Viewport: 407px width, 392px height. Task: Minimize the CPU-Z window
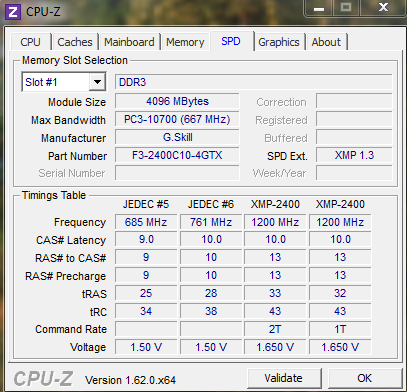[x=319, y=8]
